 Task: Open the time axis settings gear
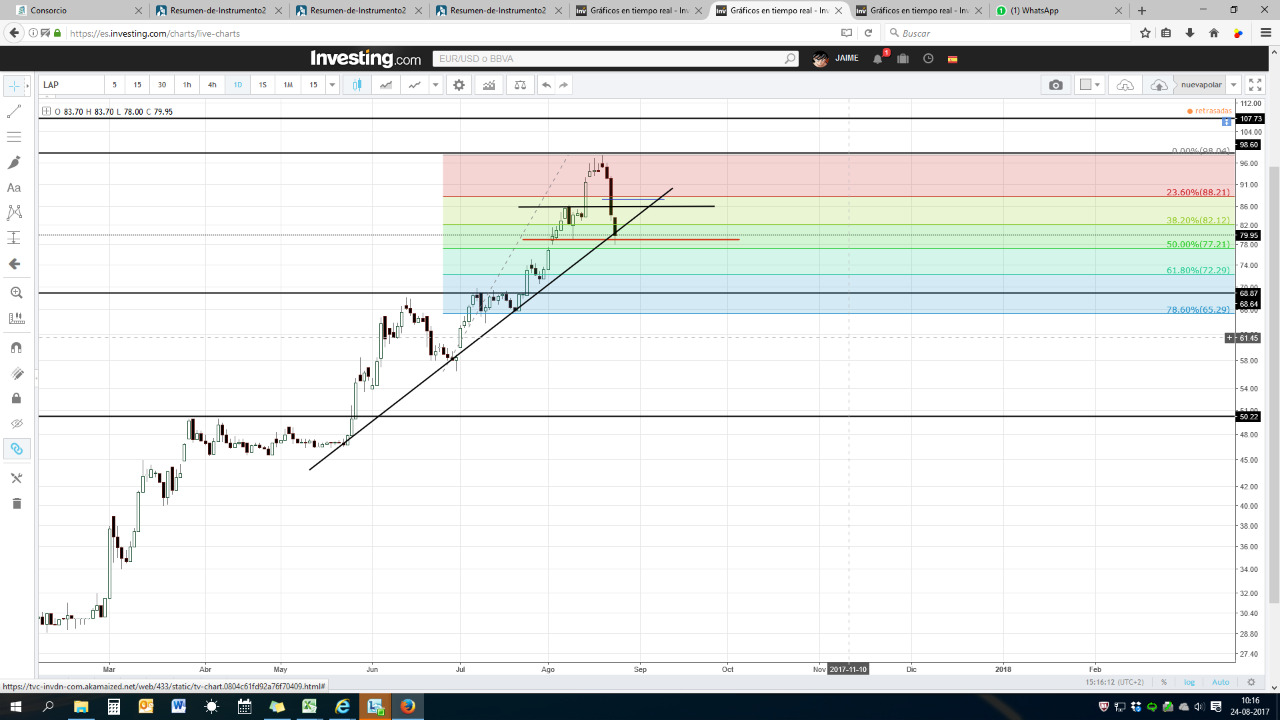1251,682
